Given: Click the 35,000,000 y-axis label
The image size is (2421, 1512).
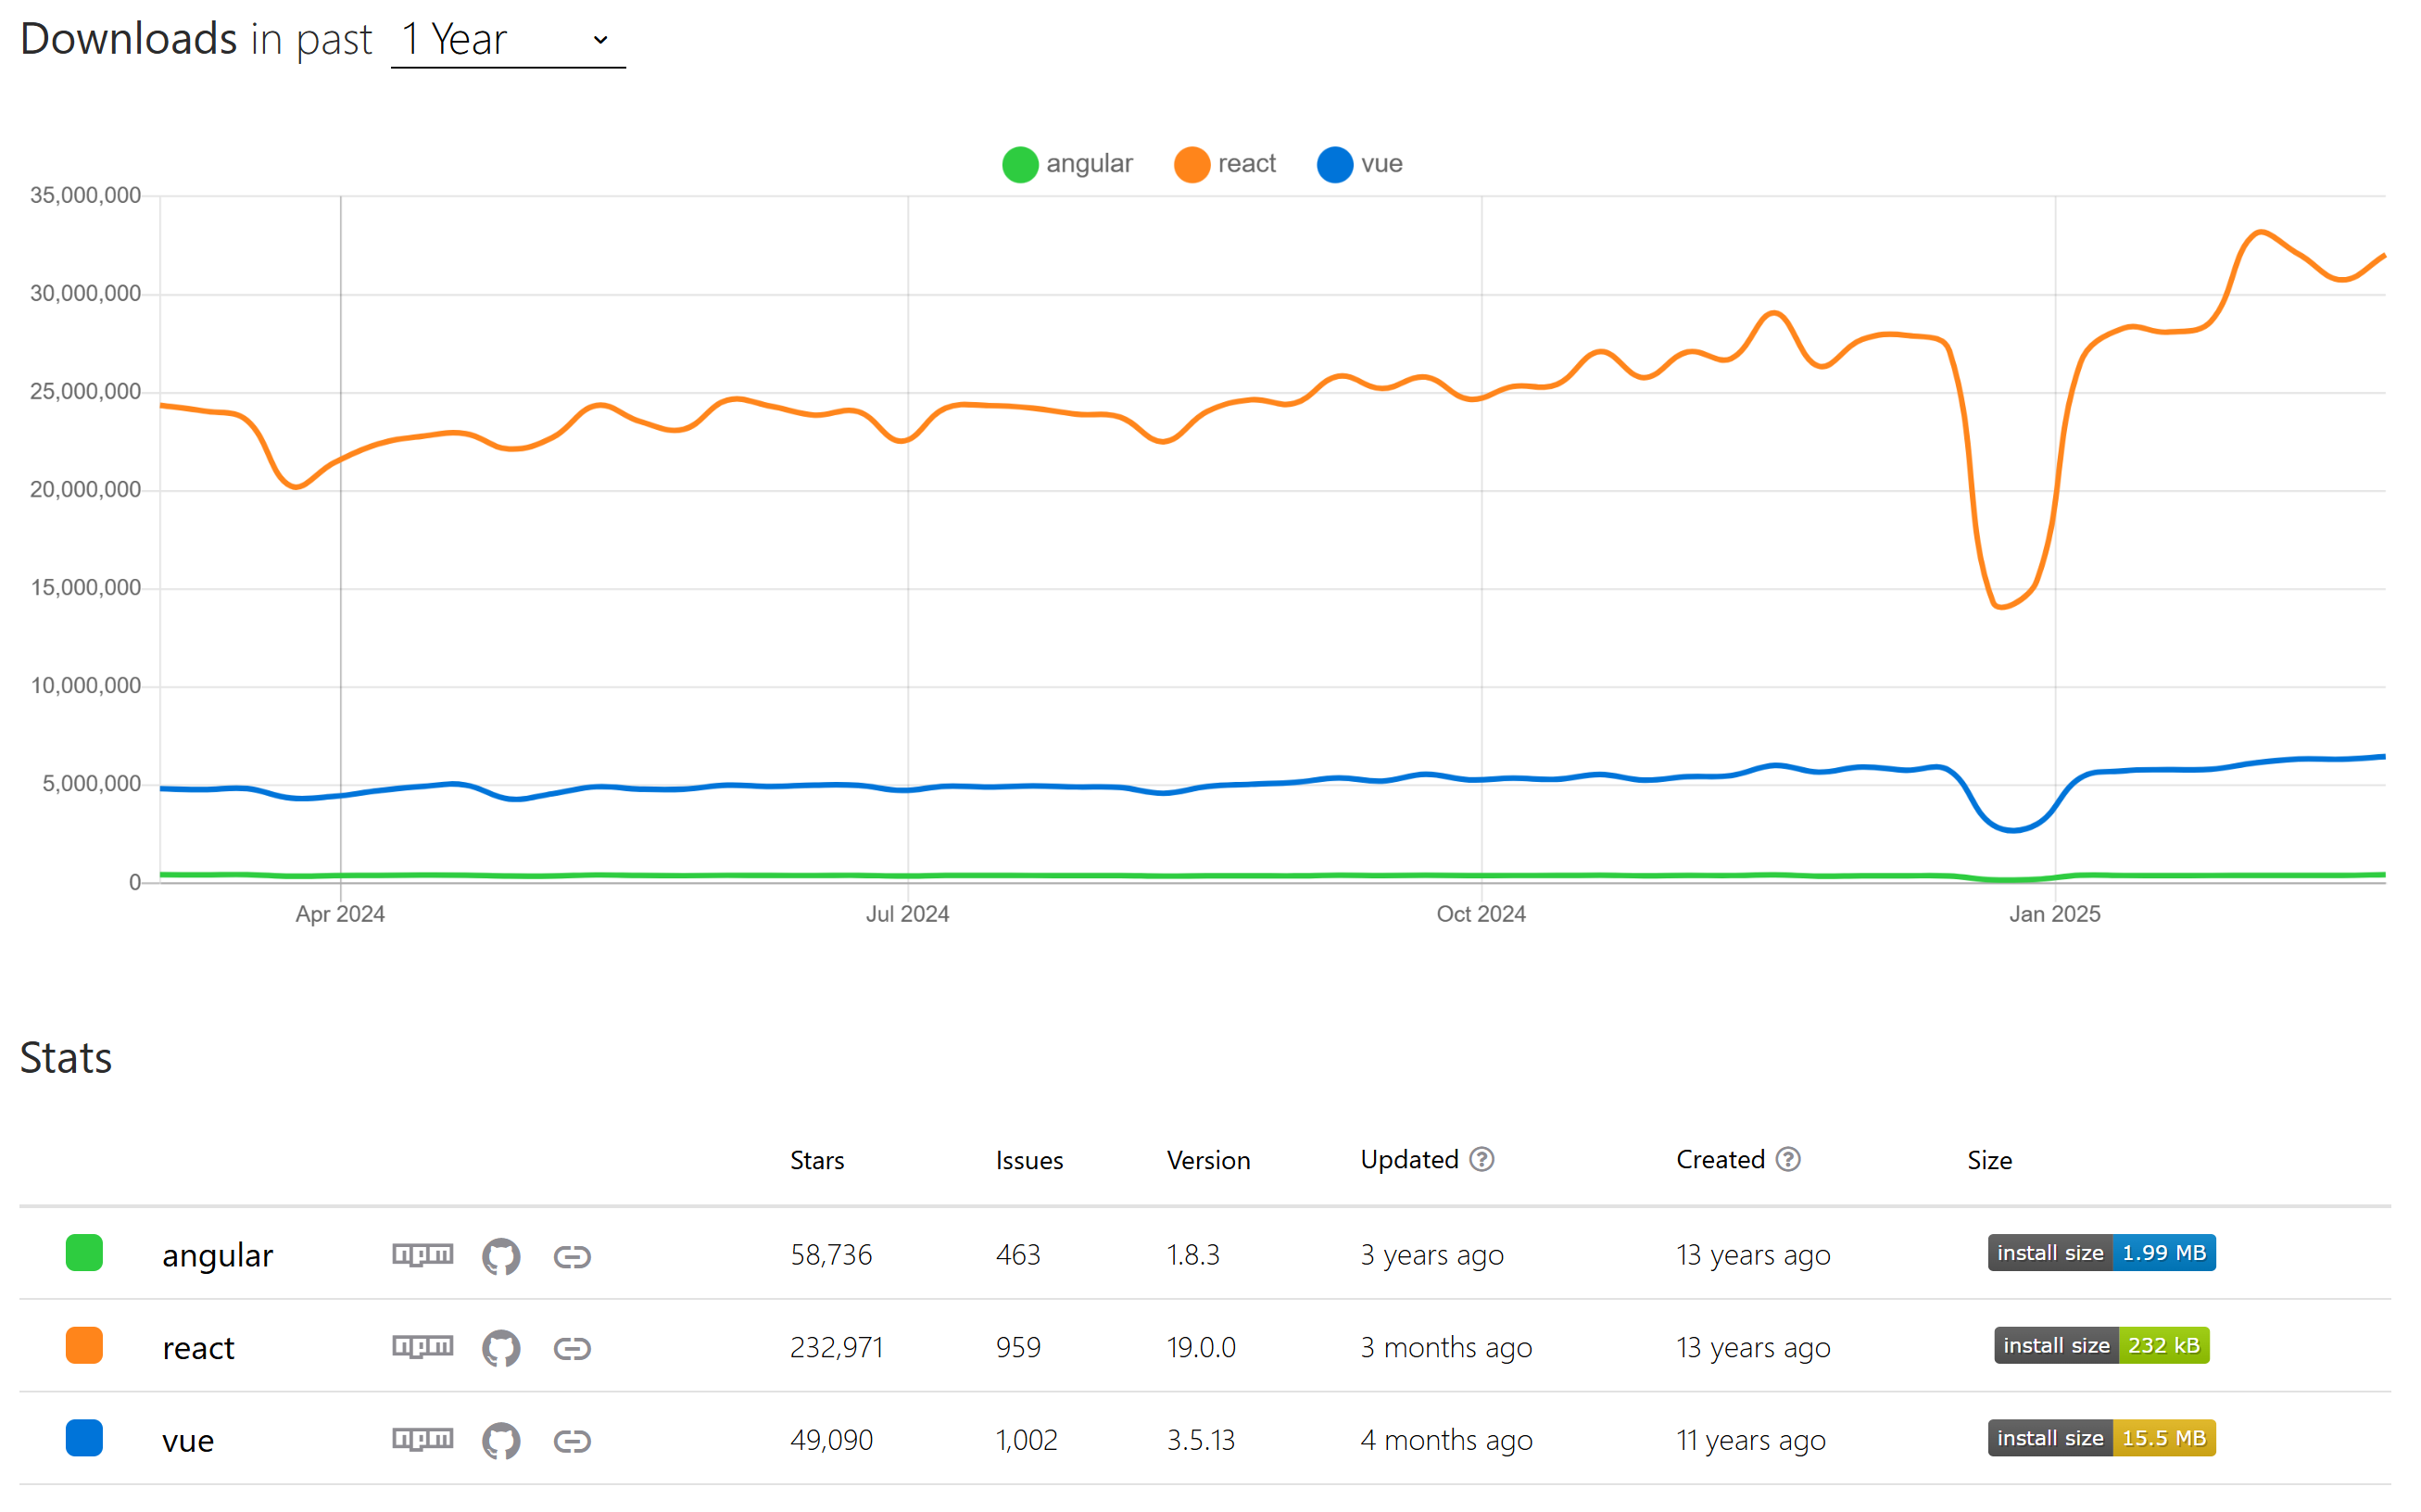Looking at the screenshot, I should tap(85, 195).
